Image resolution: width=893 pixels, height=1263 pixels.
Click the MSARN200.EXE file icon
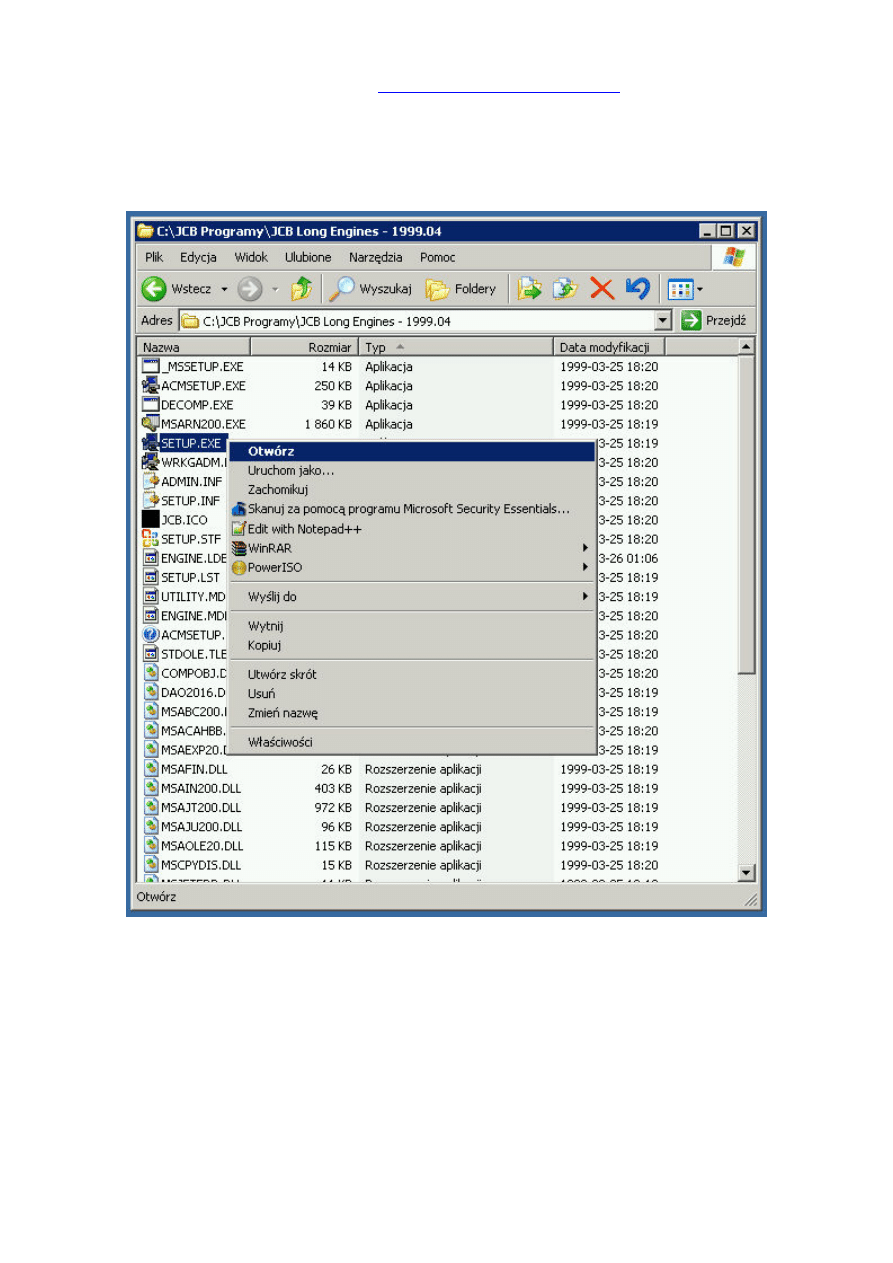click(151, 424)
